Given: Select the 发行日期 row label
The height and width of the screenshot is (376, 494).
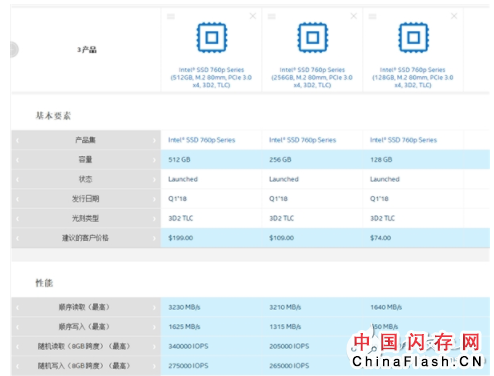Looking at the screenshot, I should click(85, 199).
